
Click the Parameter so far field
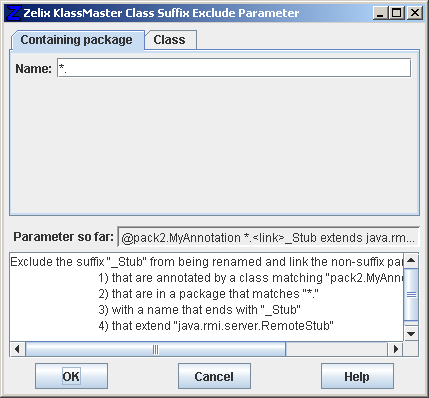pos(268,238)
